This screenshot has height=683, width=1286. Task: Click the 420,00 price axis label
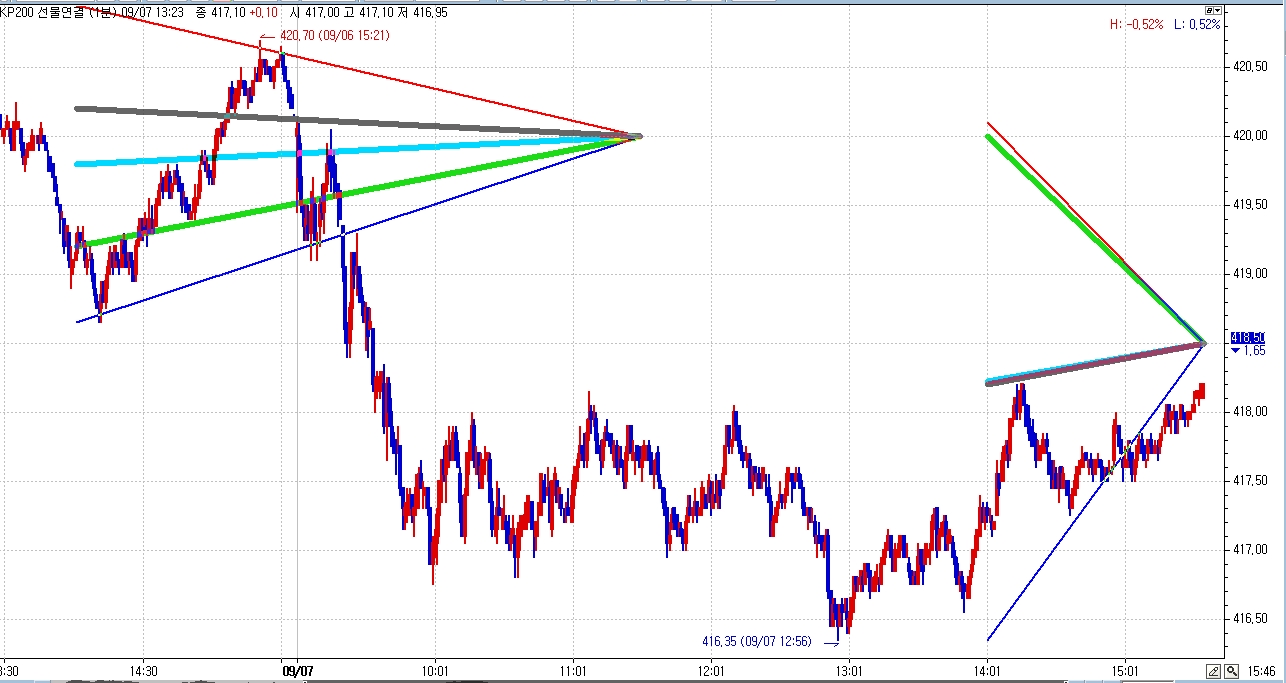(1251, 136)
